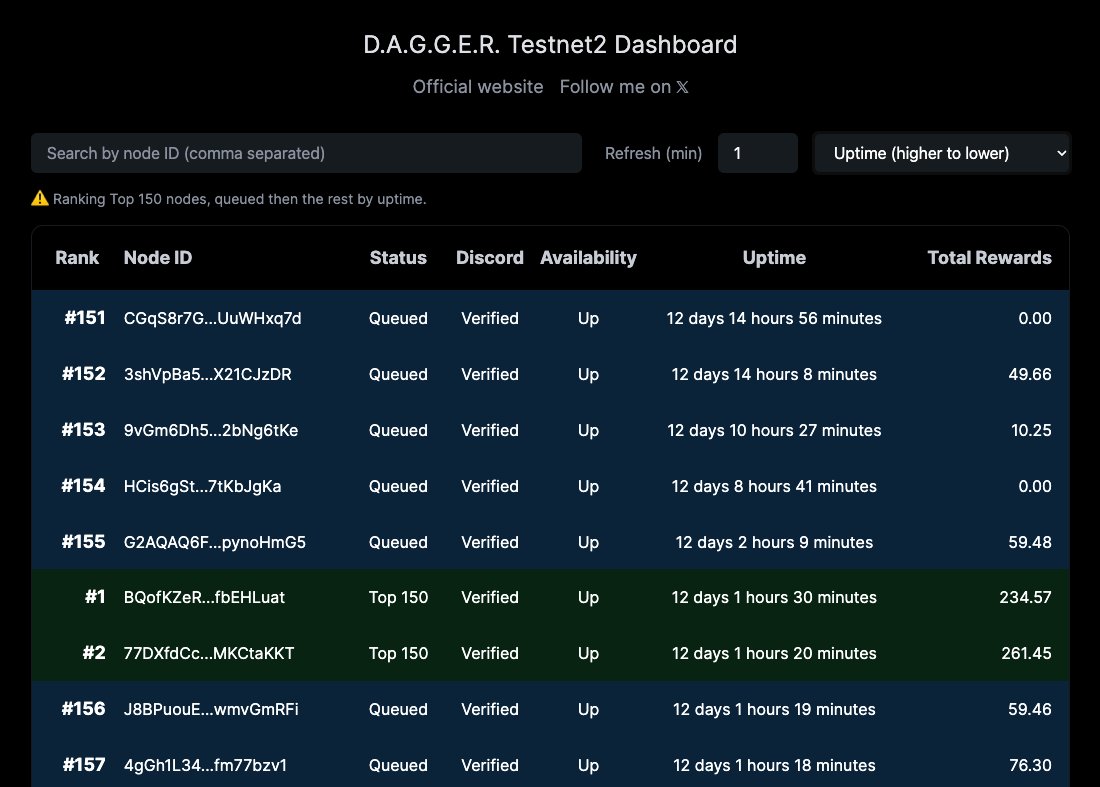
Task: Click the "Follow me on X" link
Action: coord(623,87)
